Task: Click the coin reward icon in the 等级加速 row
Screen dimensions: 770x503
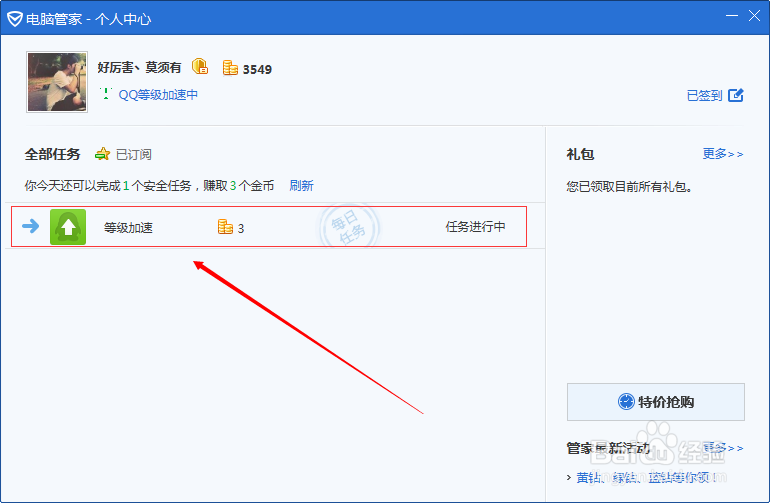Action: tap(225, 226)
